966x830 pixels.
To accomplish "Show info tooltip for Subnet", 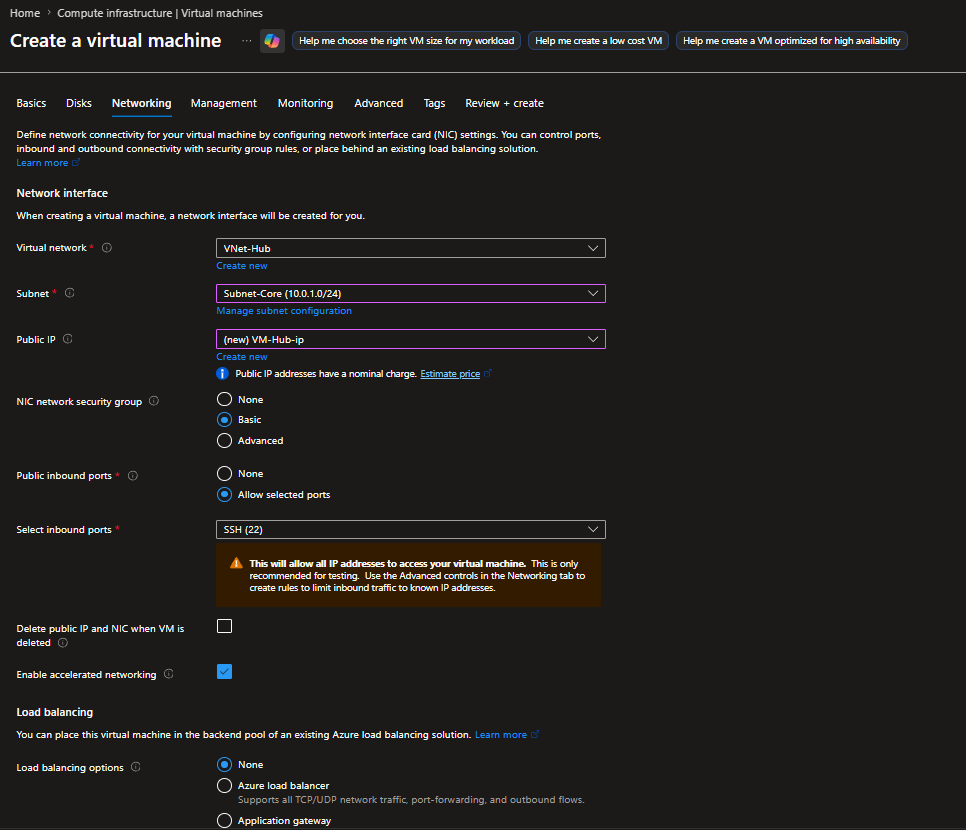I will pos(70,293).
